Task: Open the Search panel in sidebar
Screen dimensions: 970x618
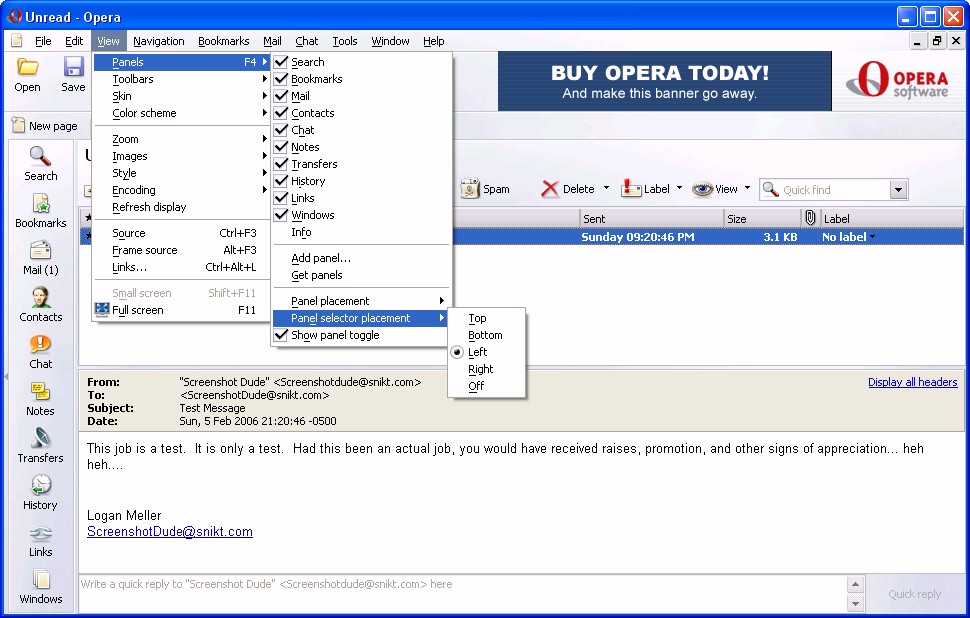Action: point(41,163)
